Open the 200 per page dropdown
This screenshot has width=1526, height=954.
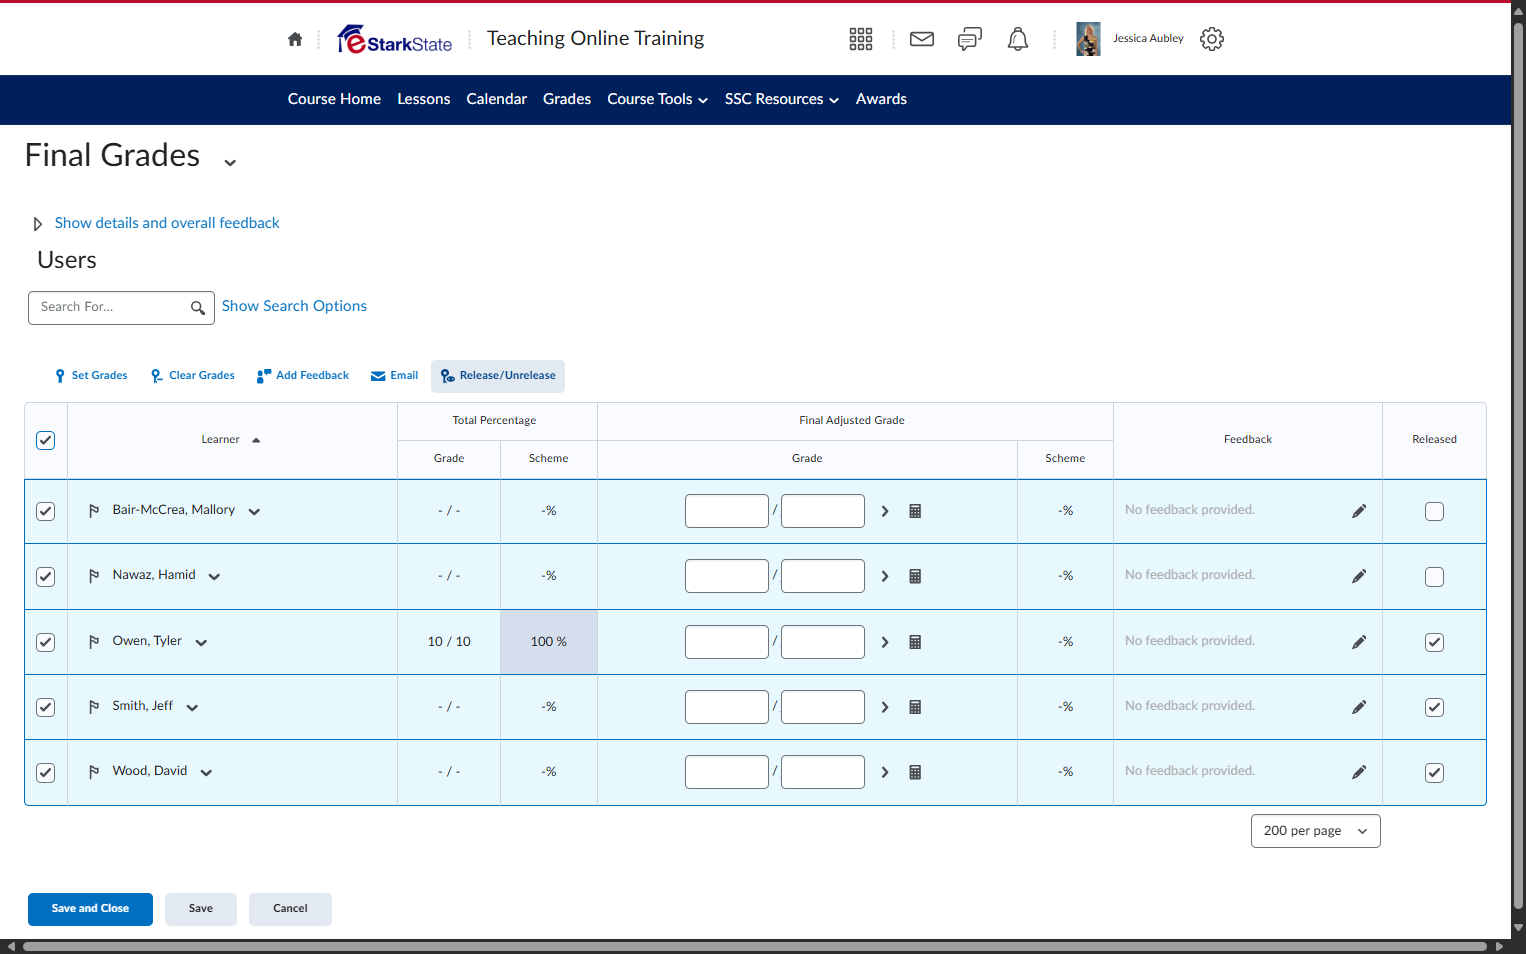point(1316,831)
